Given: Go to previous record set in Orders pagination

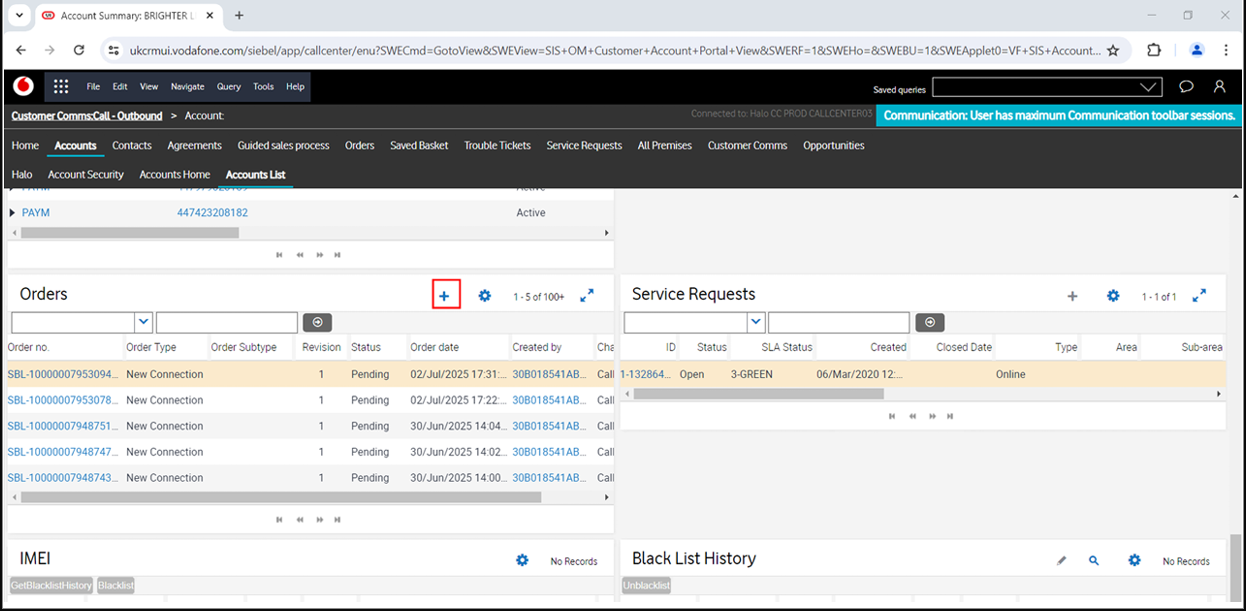Looking at the screenshot, I should [299, 519].
